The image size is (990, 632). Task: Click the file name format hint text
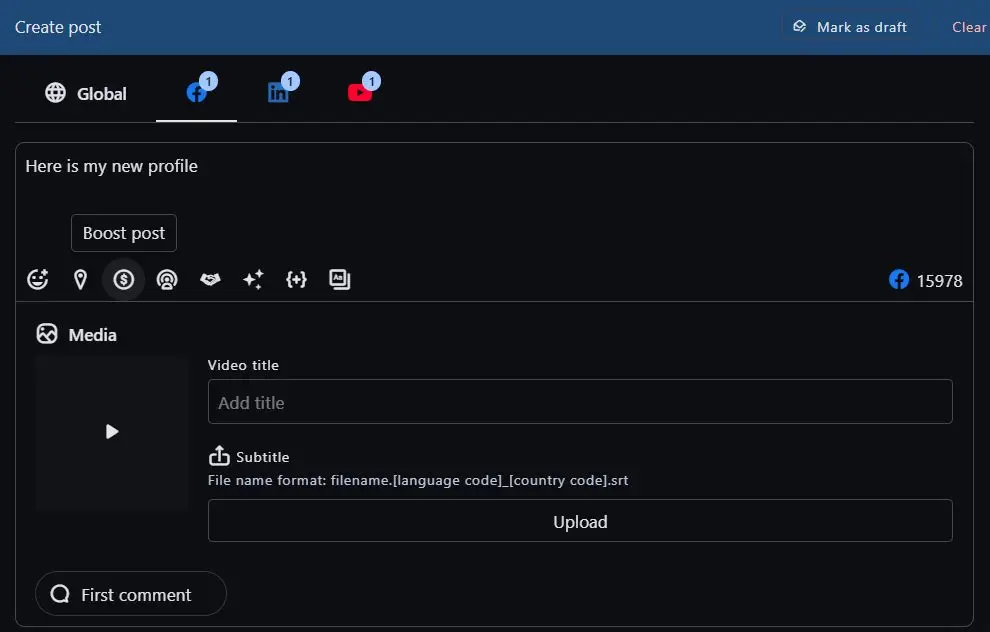point(418,480)
